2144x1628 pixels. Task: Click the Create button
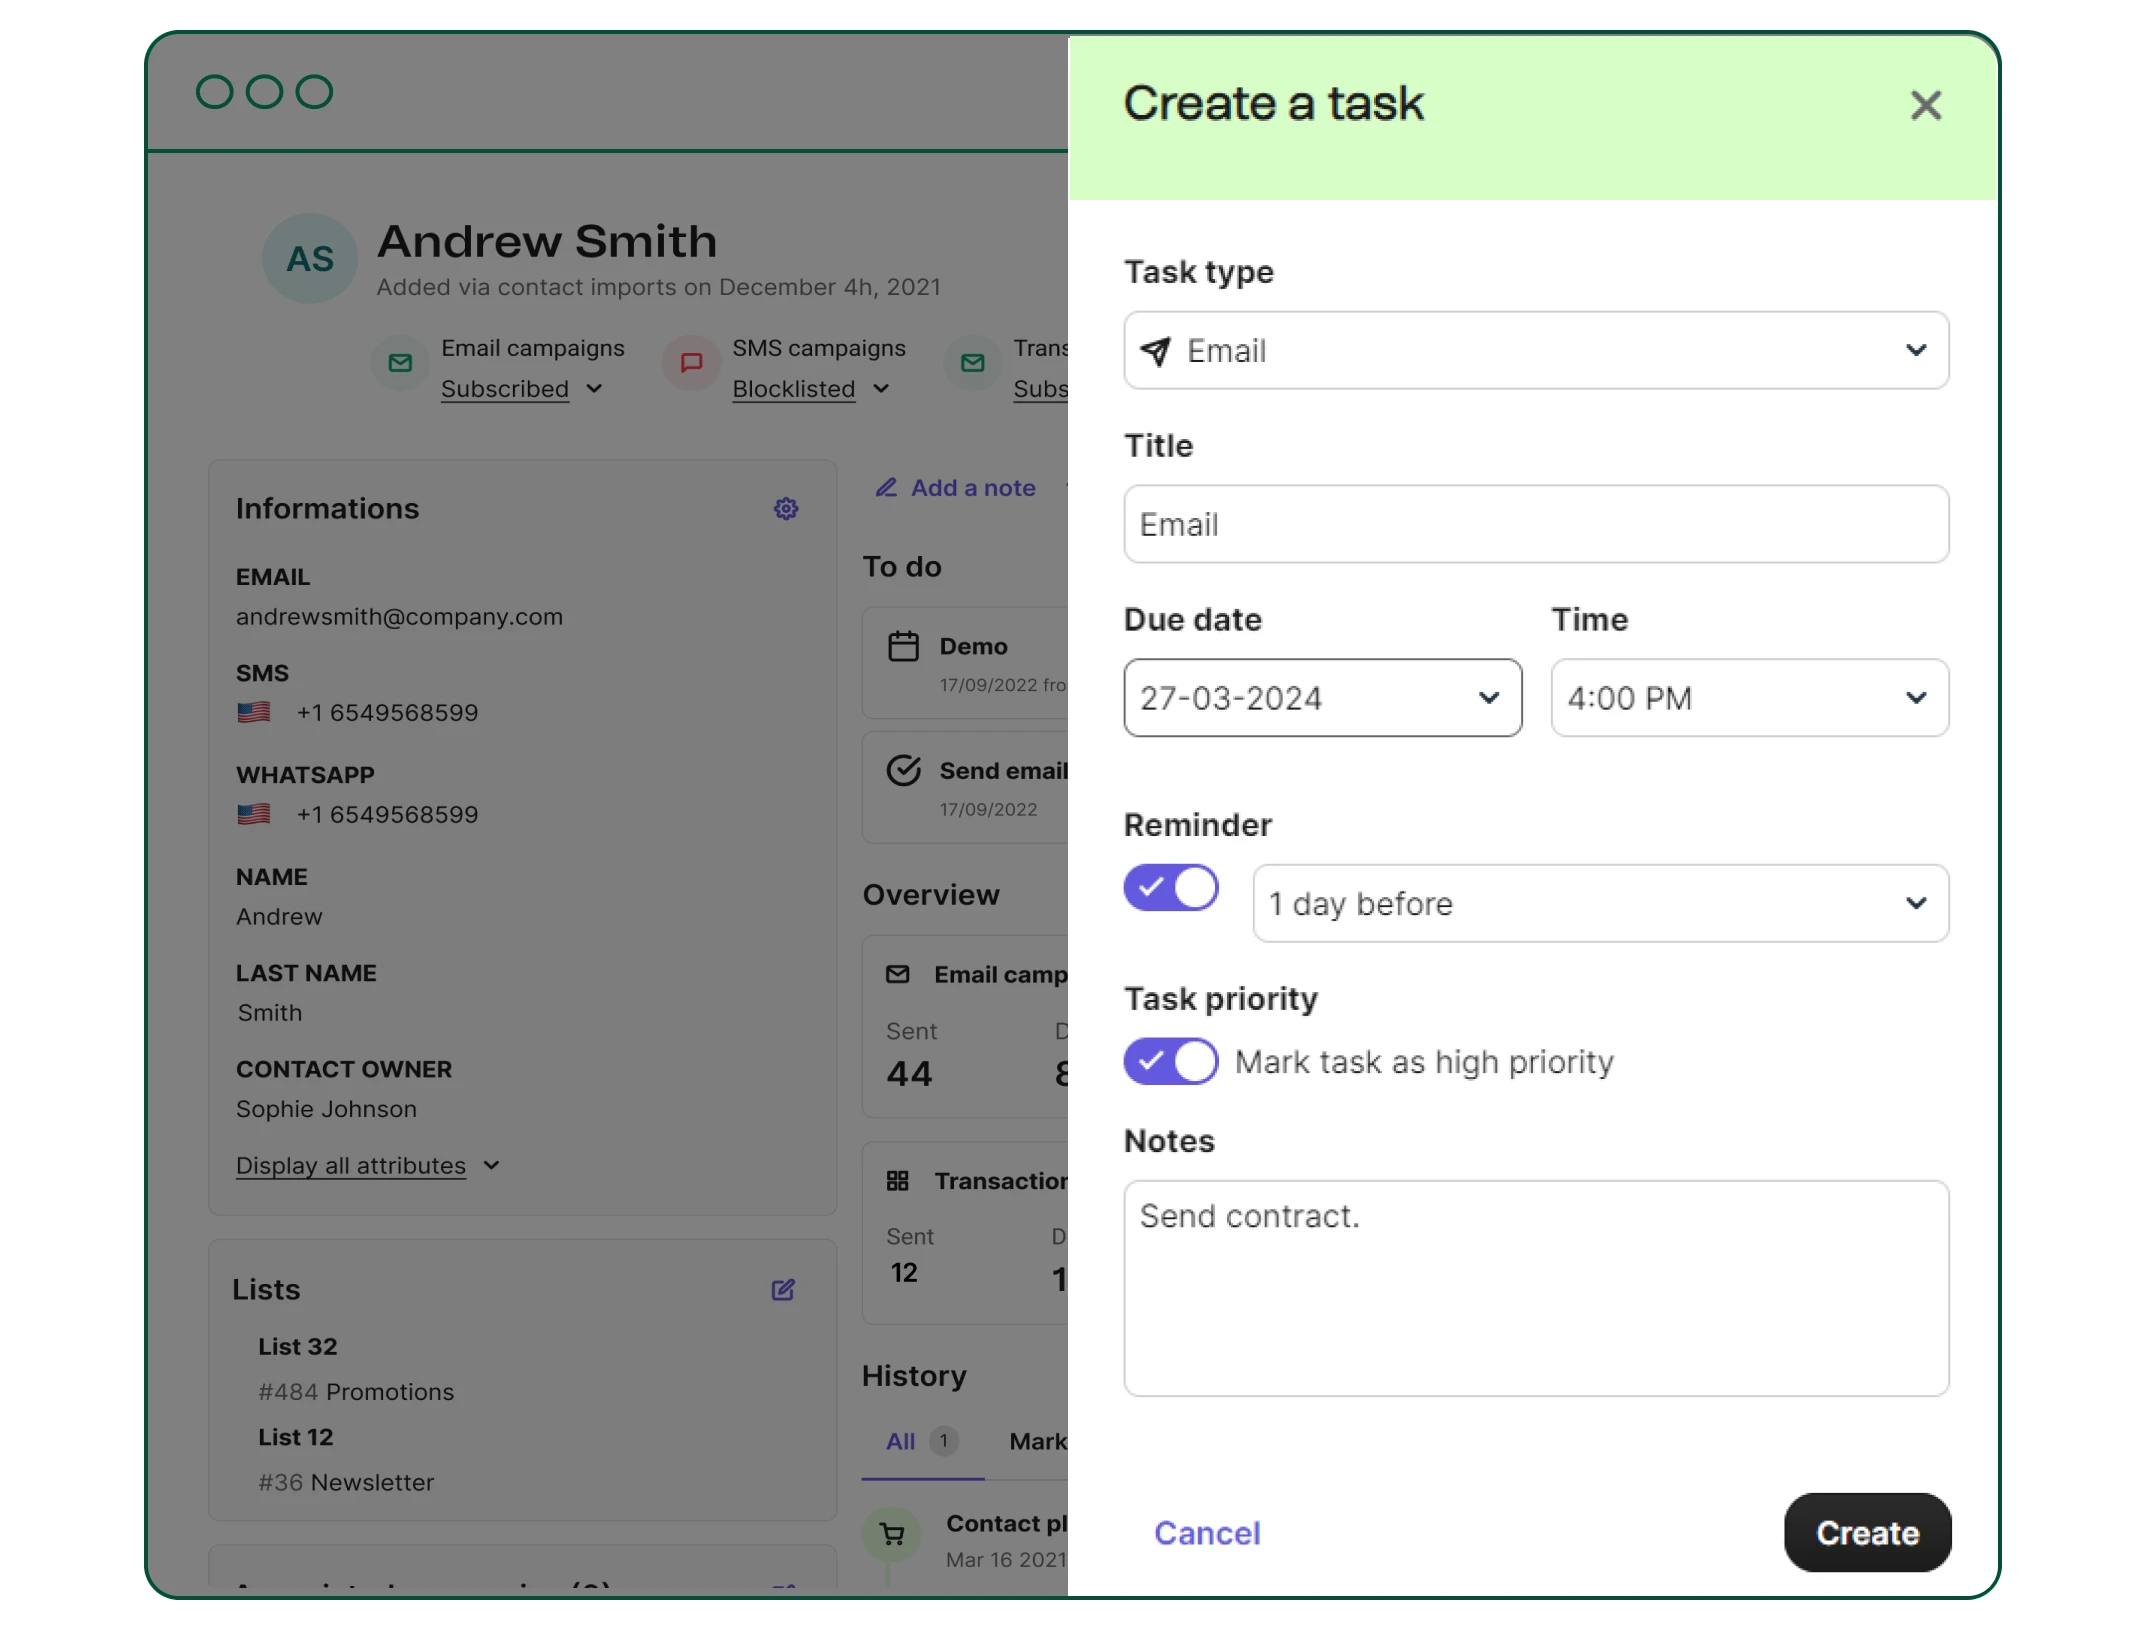[1866, 1533]
